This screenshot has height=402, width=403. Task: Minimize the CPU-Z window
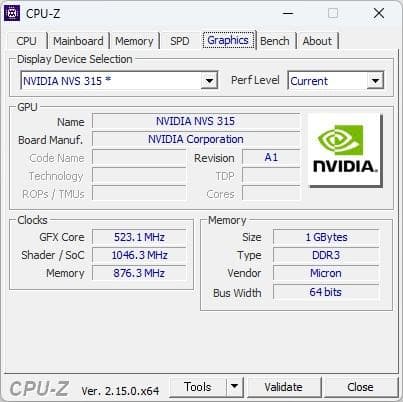pyautogui.click(x=288, y=14)
